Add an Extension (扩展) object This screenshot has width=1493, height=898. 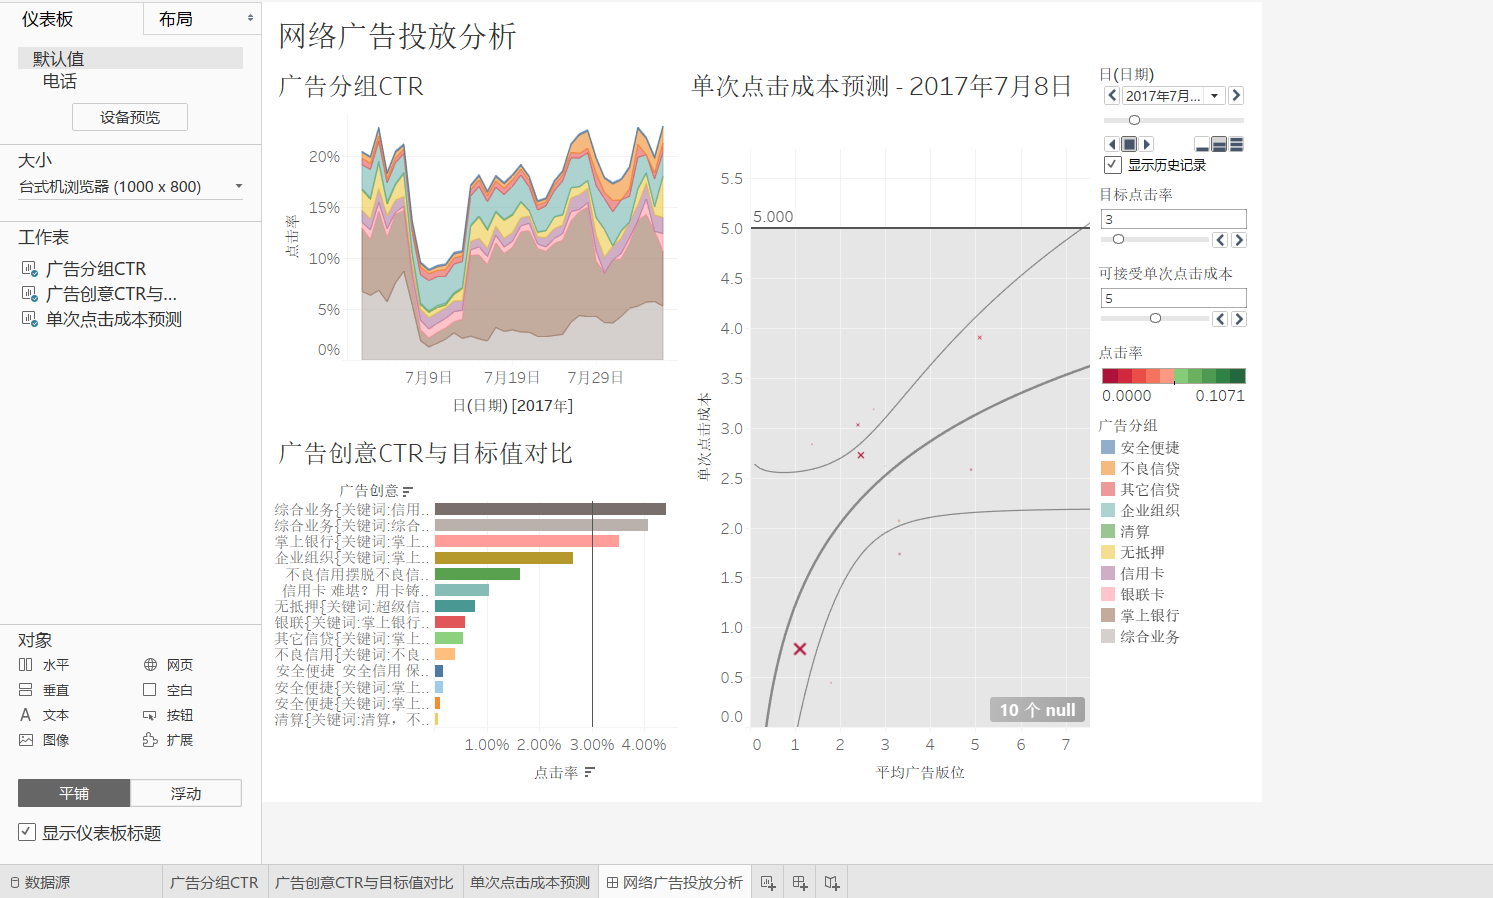(x=168, y=740)
